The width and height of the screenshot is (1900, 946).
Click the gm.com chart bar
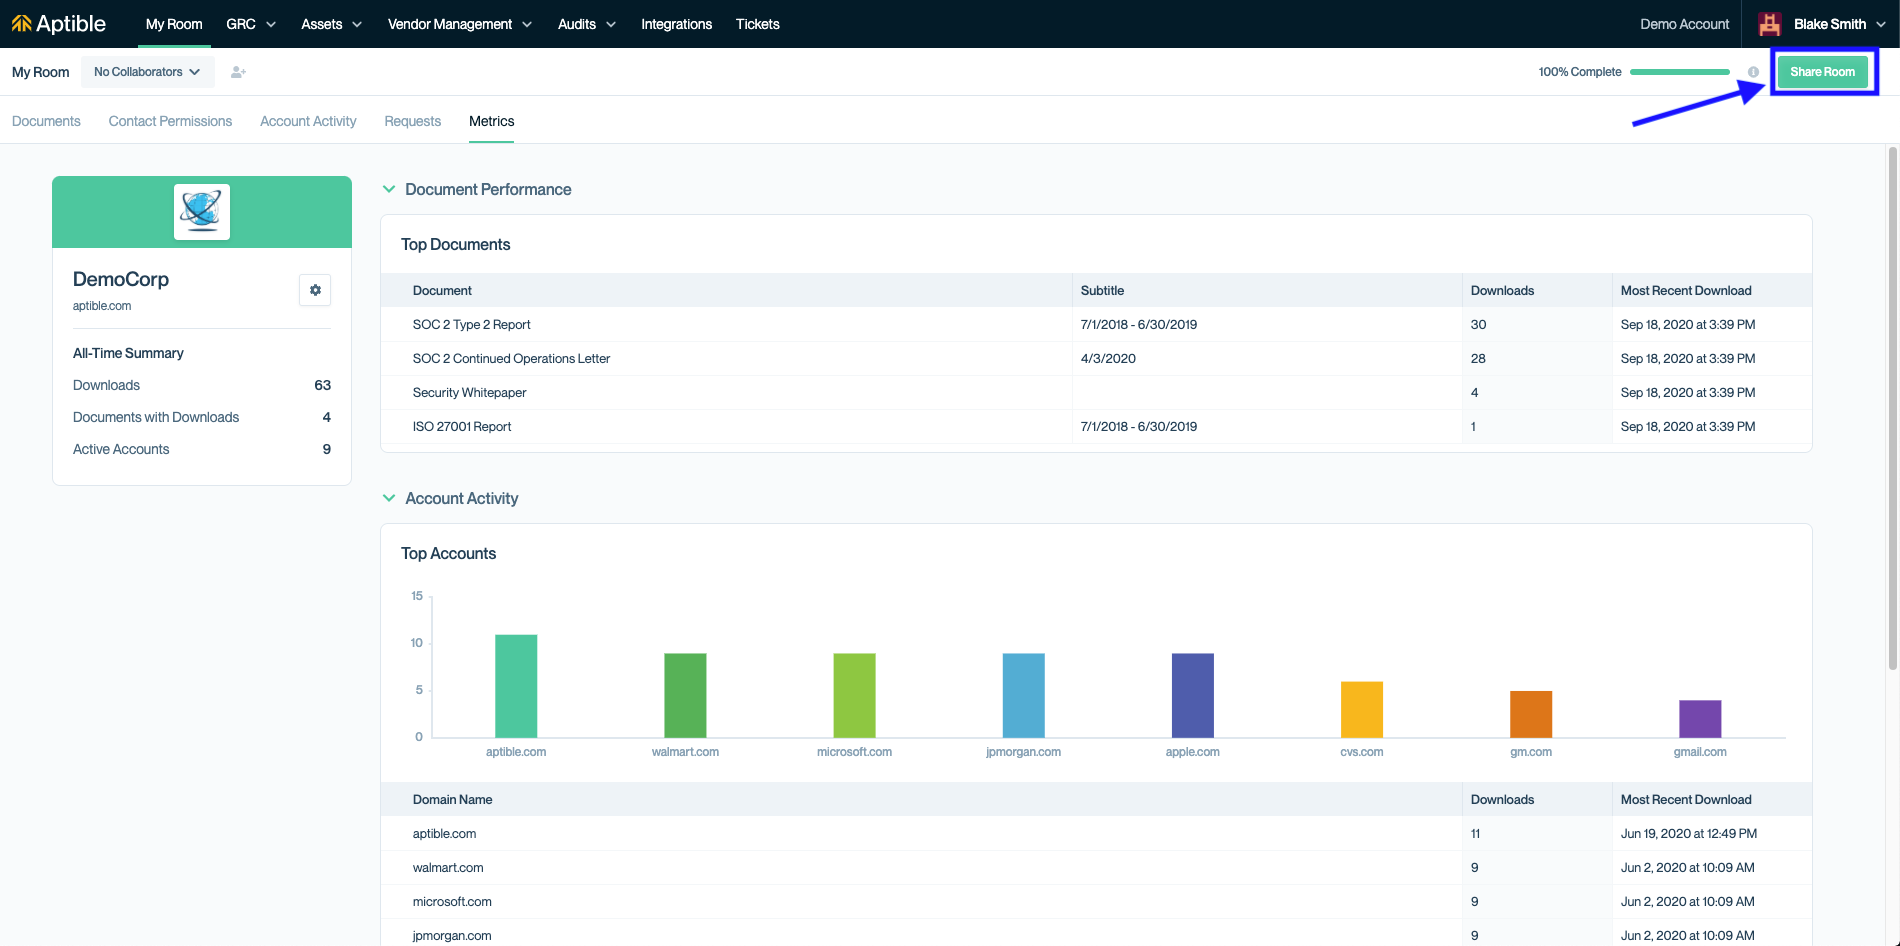pyautogui.click(x=1530, y=714)
